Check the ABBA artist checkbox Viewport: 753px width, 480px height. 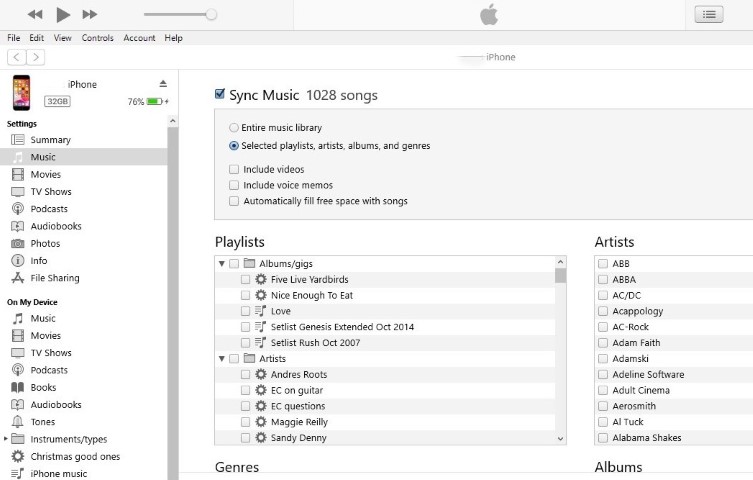[603, 280]
